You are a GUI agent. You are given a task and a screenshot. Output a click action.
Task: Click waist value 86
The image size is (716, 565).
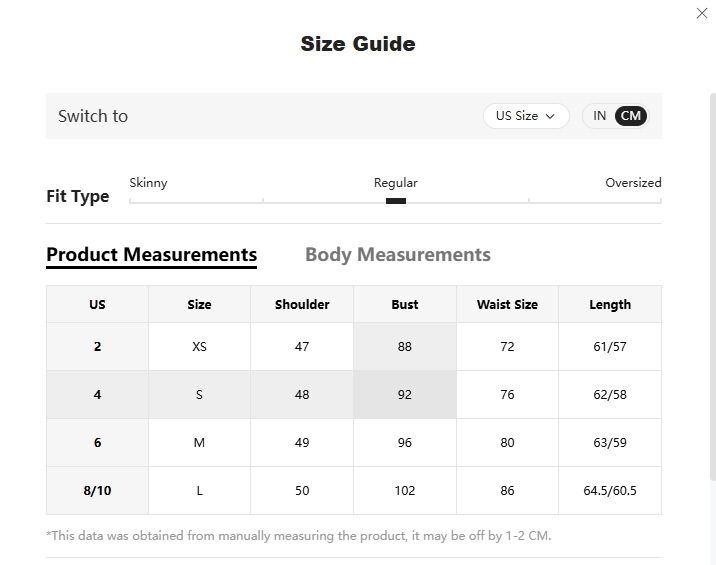click(x=507, y=491)
